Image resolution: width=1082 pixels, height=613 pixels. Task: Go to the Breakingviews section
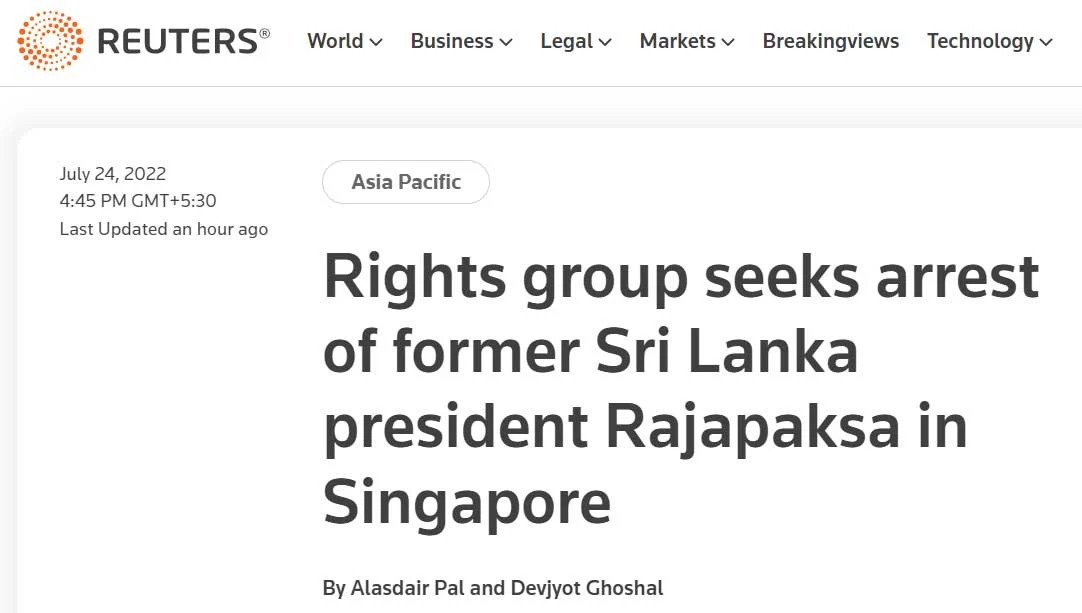click(830, 41)
